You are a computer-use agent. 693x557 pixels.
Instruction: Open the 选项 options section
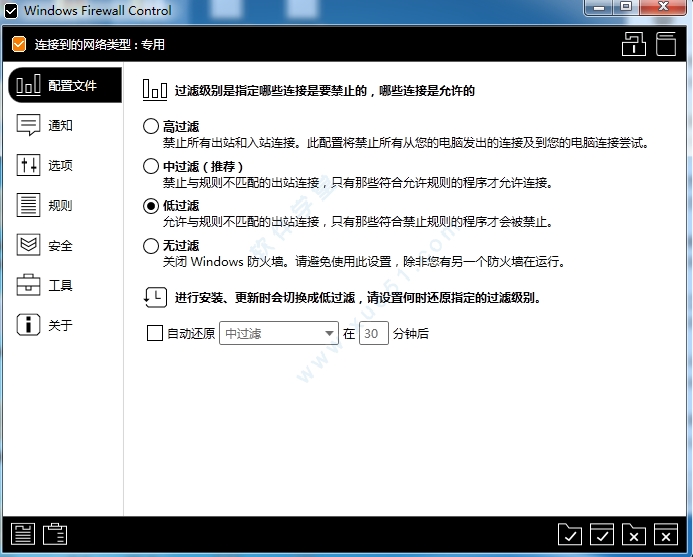60,165
